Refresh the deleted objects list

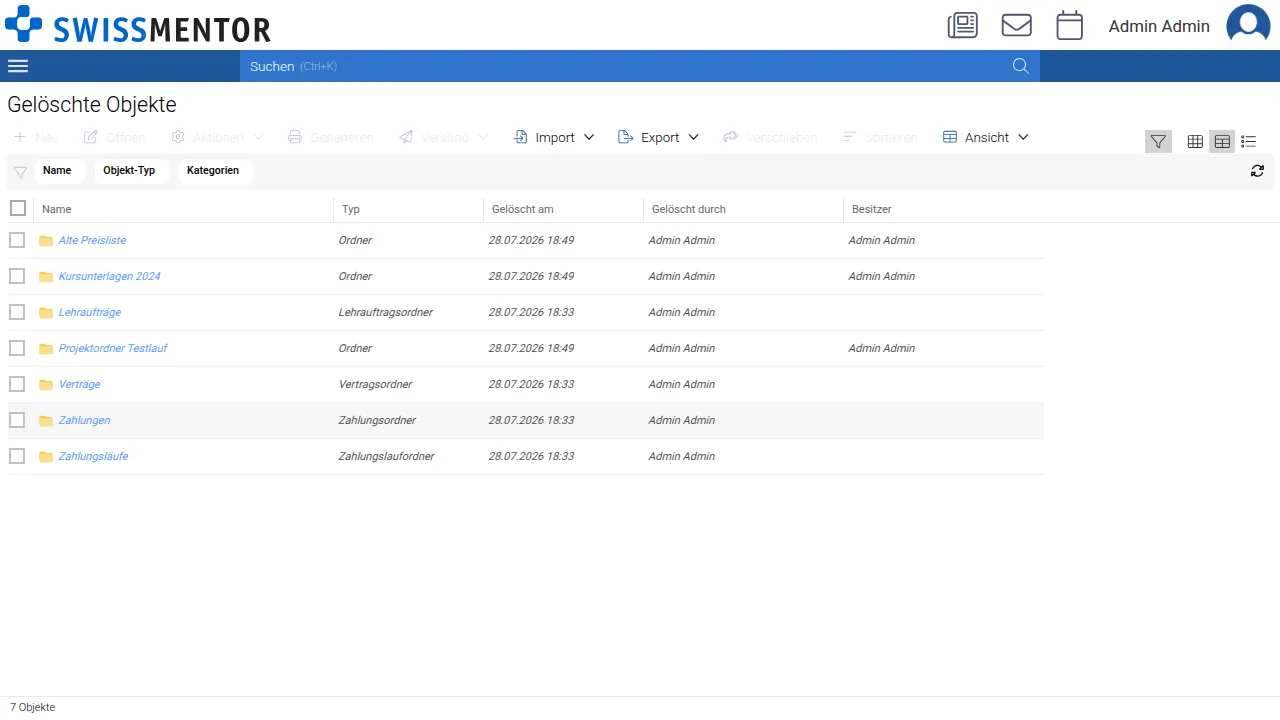click(x=1257, y=171)
